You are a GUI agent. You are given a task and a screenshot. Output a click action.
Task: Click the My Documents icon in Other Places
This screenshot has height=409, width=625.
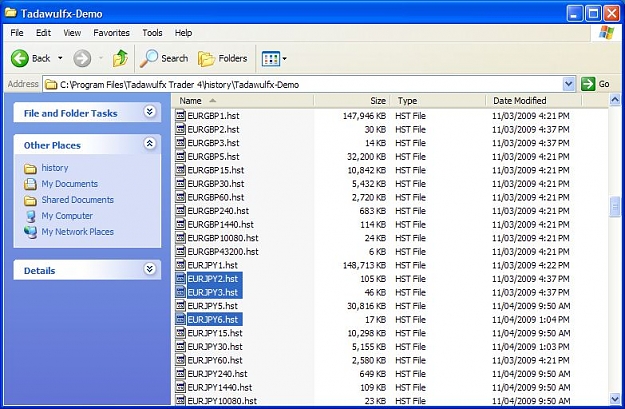30,184
